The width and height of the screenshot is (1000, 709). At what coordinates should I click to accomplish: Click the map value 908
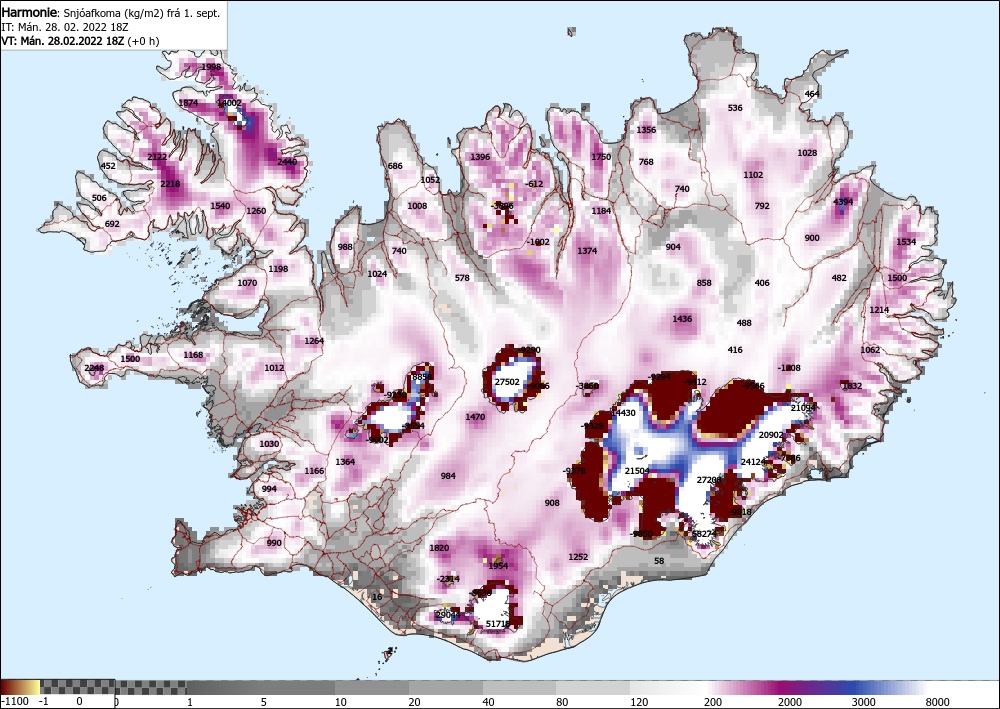pos(552,503)
